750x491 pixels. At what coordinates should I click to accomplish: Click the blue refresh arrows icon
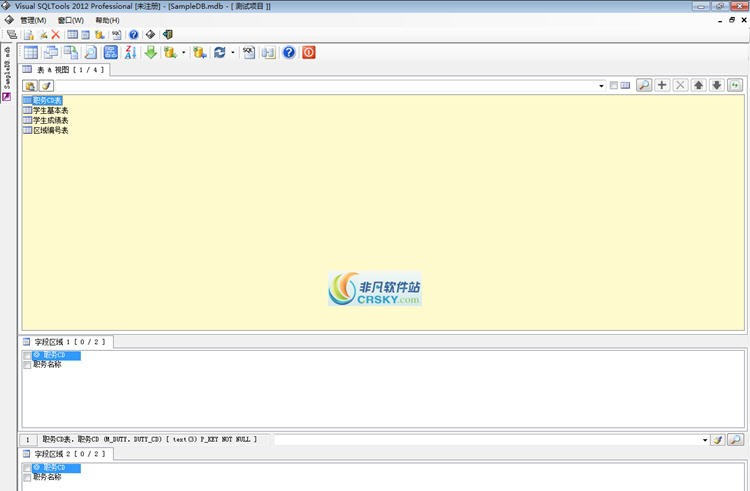tap(220, 53)
